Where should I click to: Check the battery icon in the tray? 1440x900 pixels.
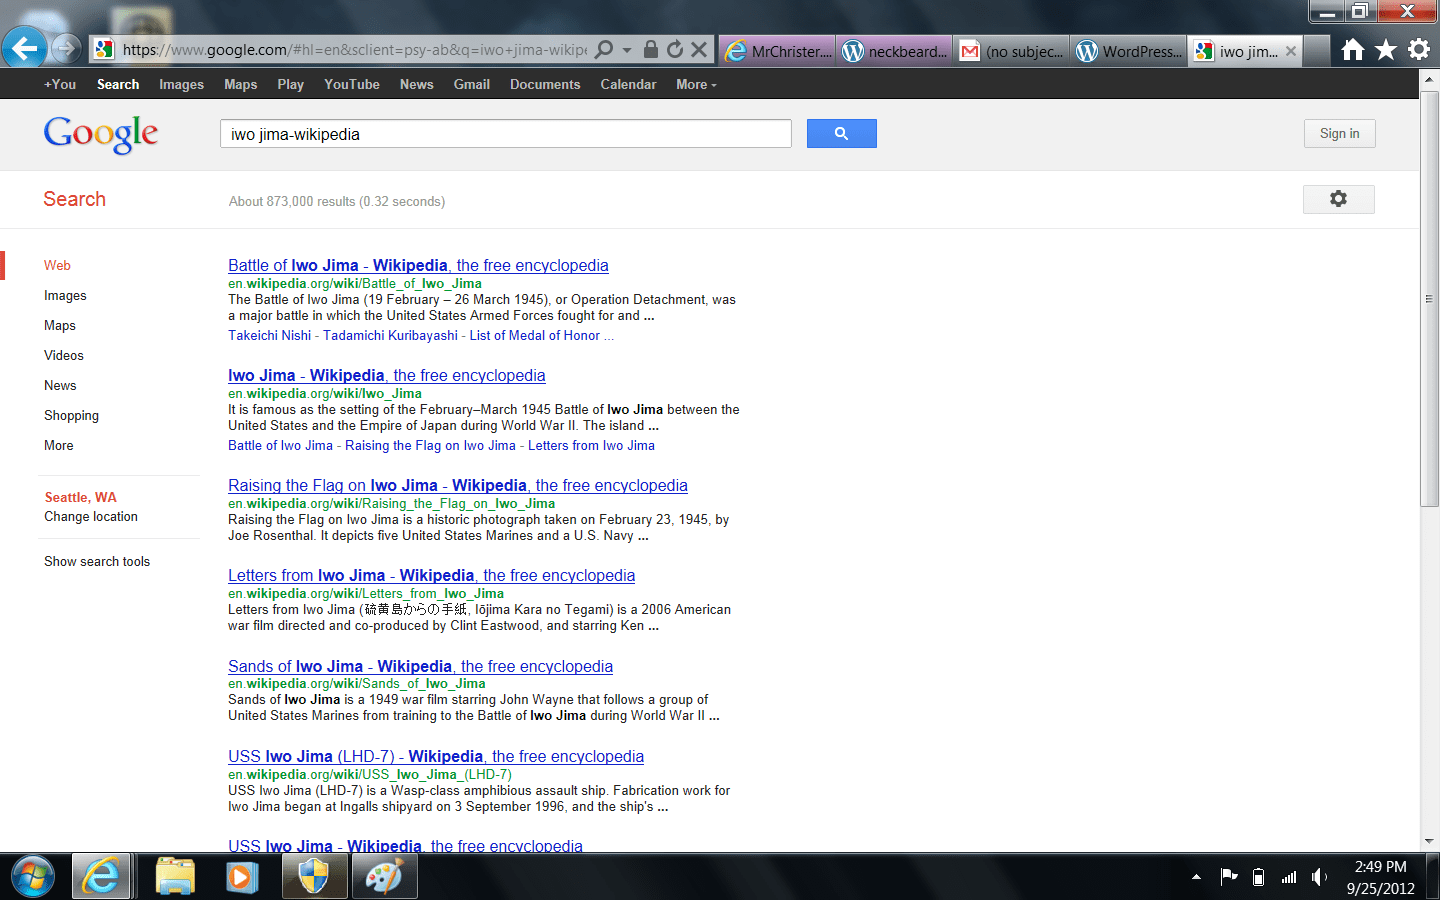[1259, 877]
